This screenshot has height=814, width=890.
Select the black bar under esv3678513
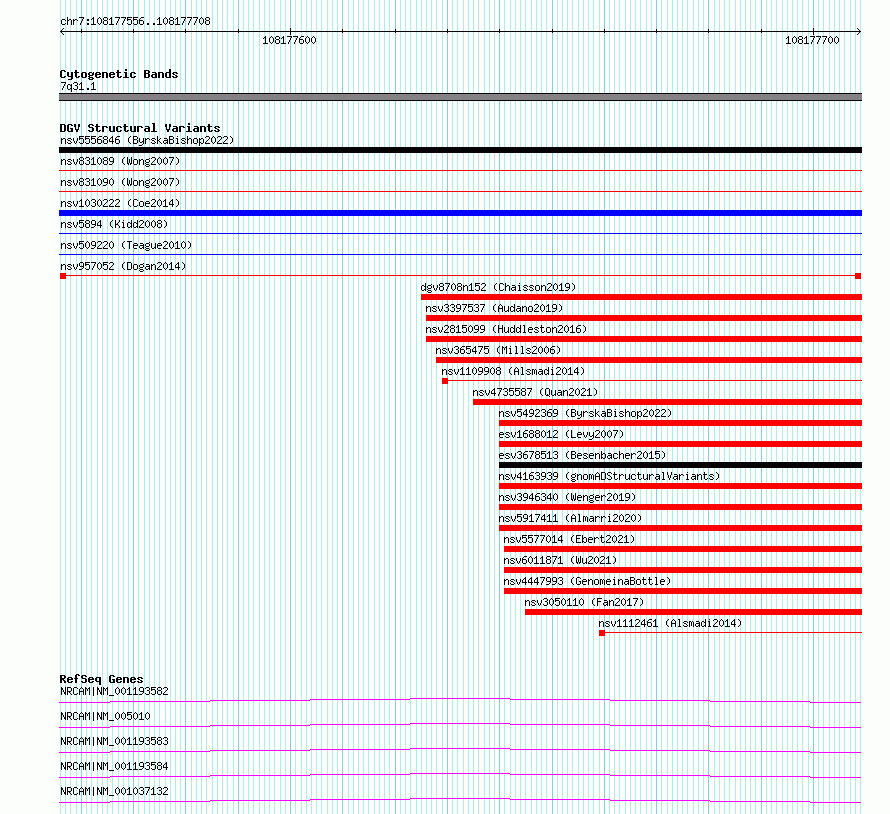click(x=681, y=465)
